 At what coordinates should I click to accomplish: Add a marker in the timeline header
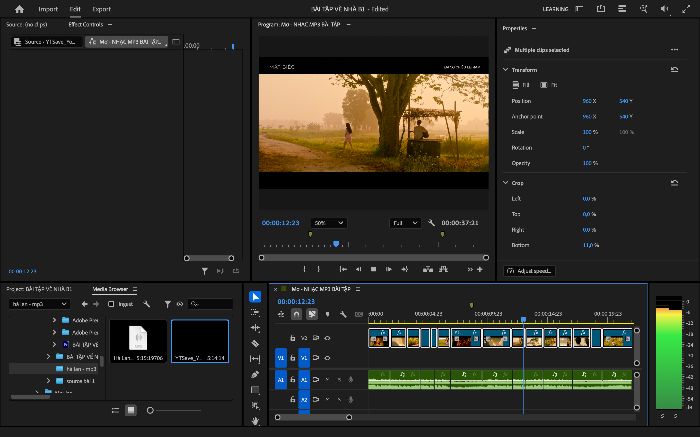(x=327, y=315)
